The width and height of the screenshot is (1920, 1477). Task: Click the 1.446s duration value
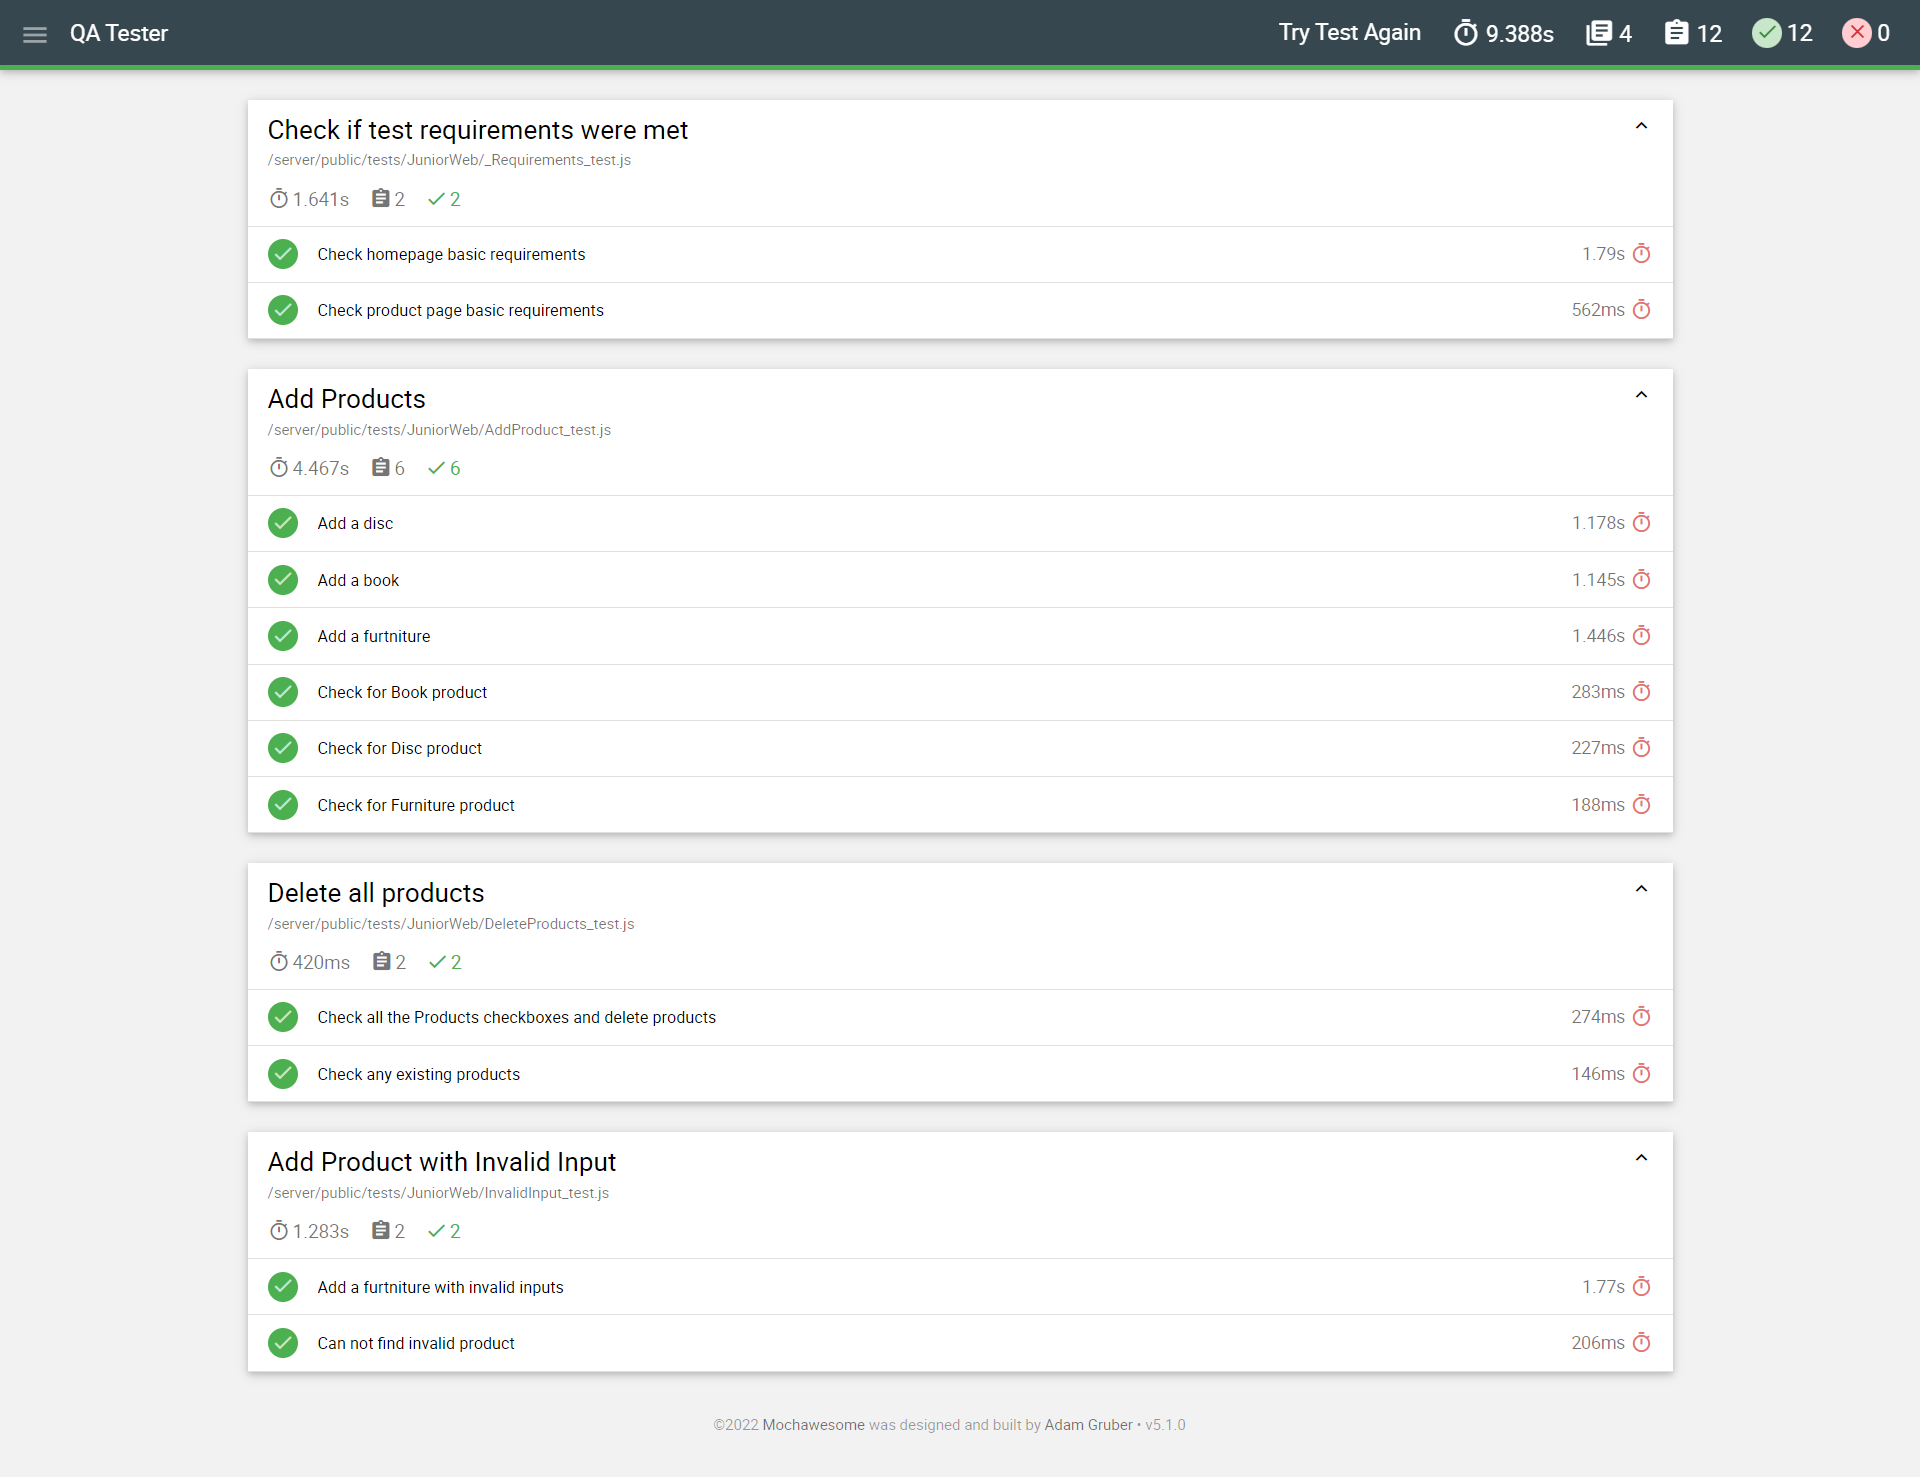(1598, 636)
